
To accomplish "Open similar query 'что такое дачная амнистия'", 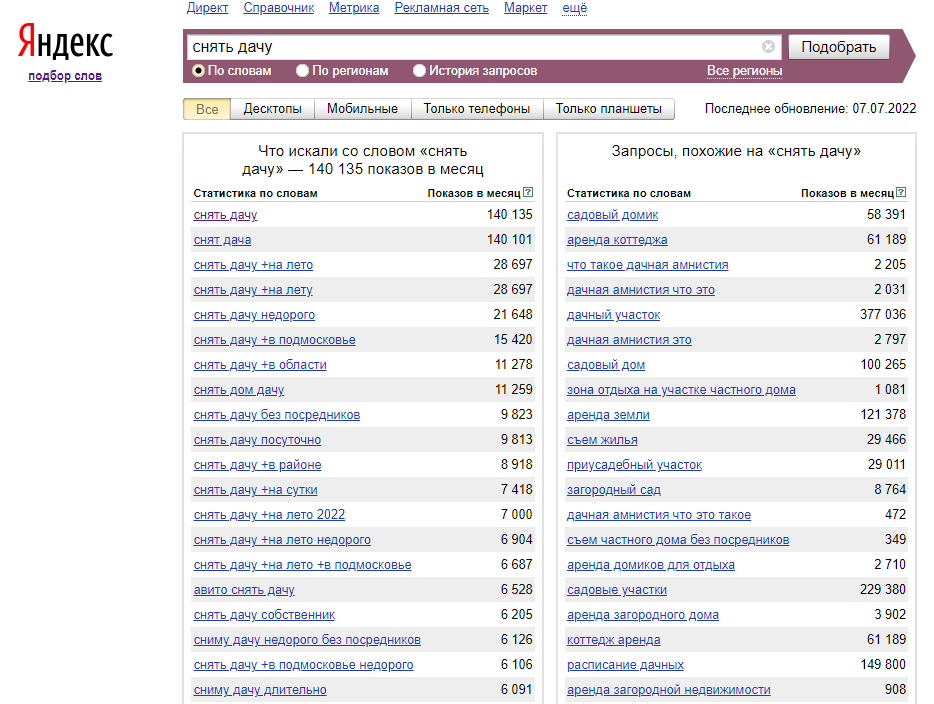I will 648,265.
